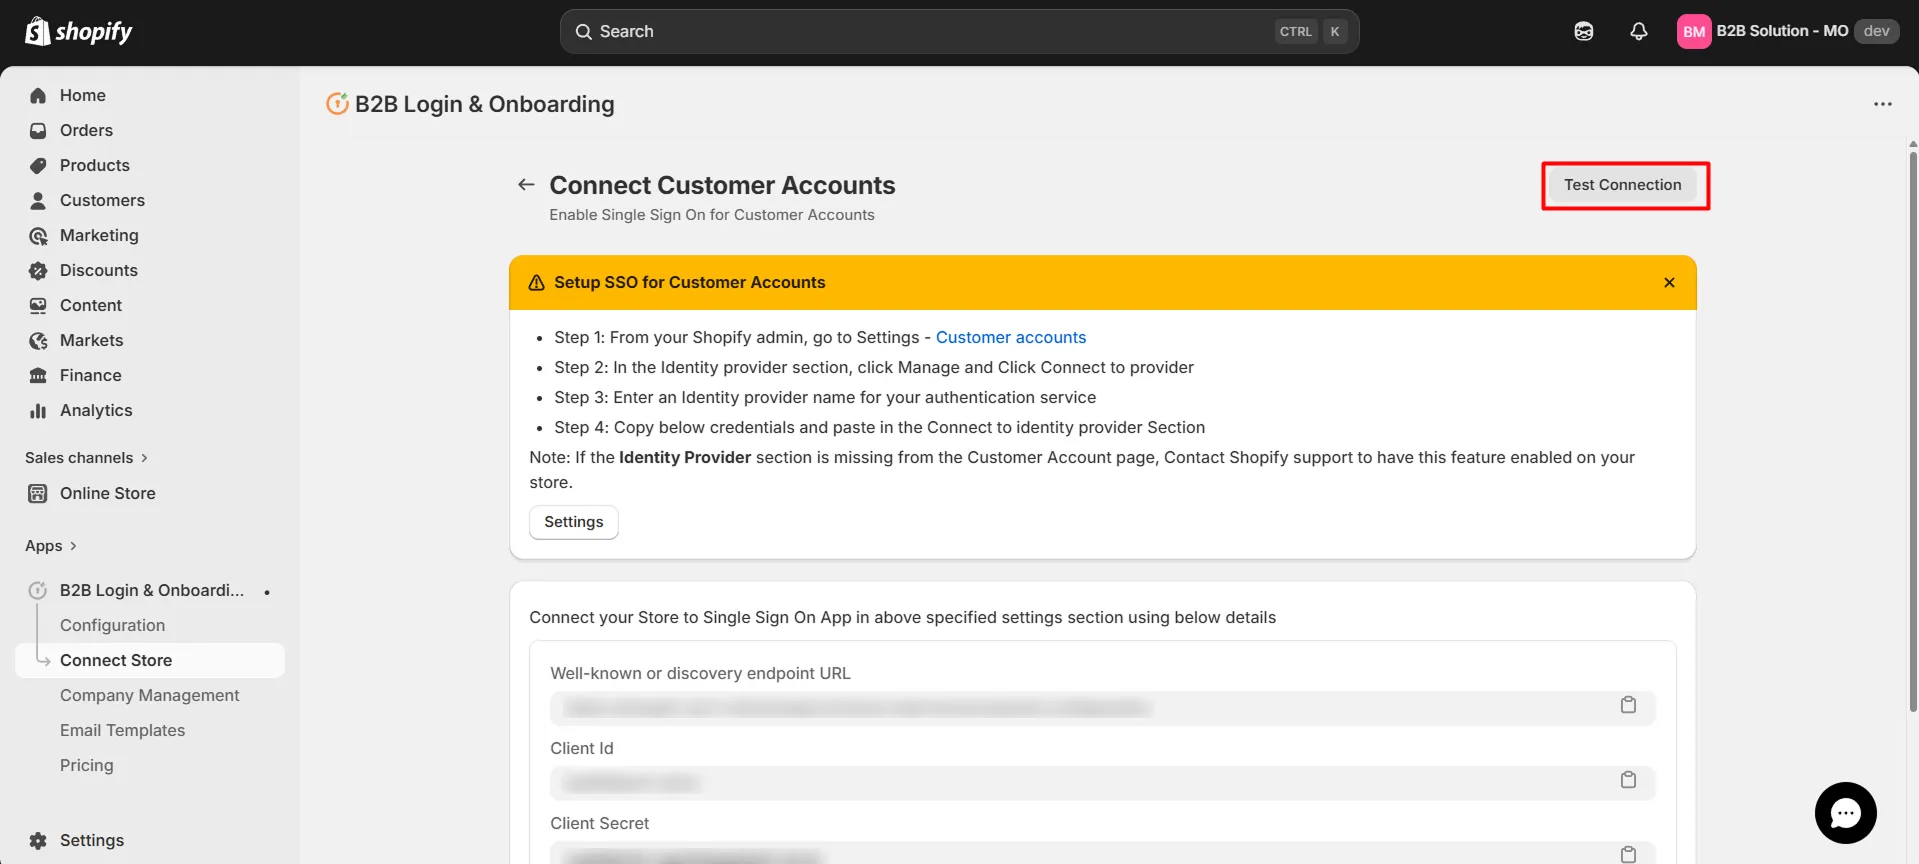The height and width of the screenshot is (864, 1919).
Task: Click the back arrow beside Connect Customer Accounts
Action: (526, 185)
